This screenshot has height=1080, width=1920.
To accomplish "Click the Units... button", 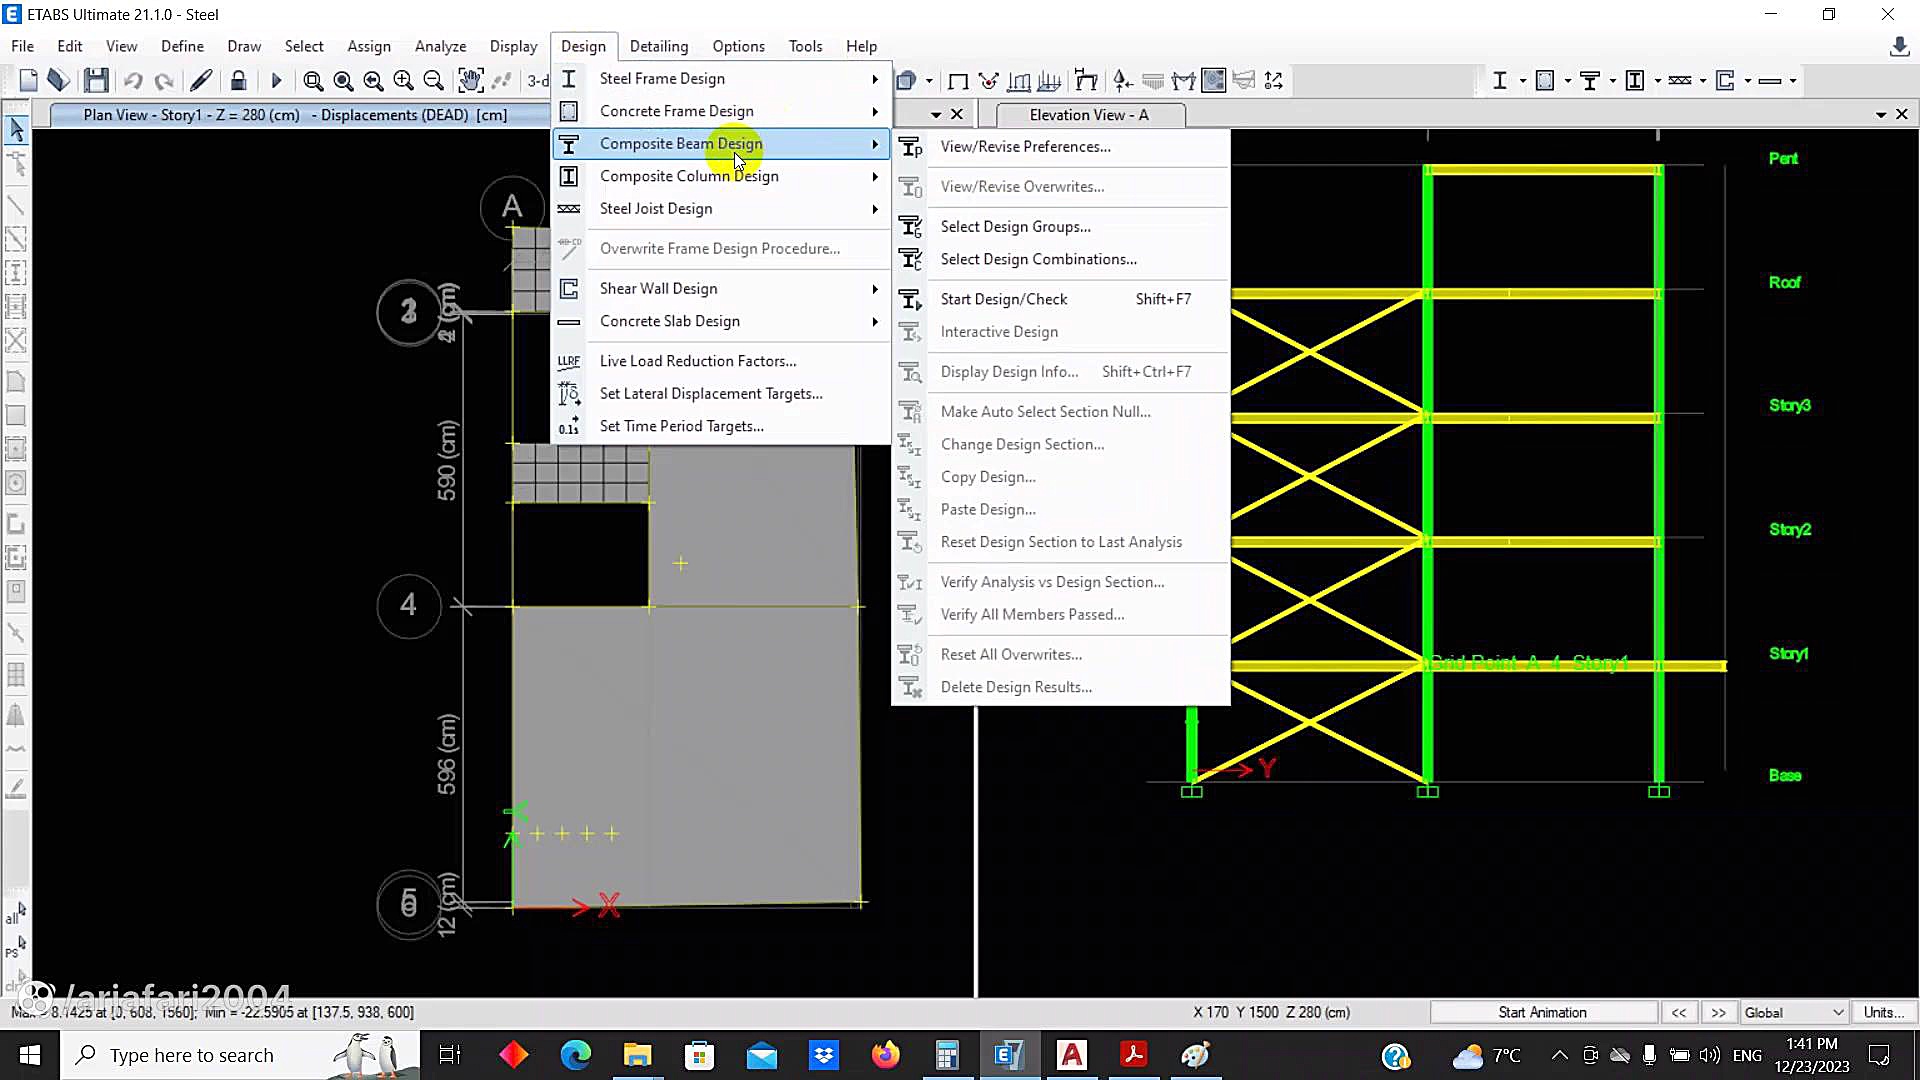I will coord(1884,1012).
